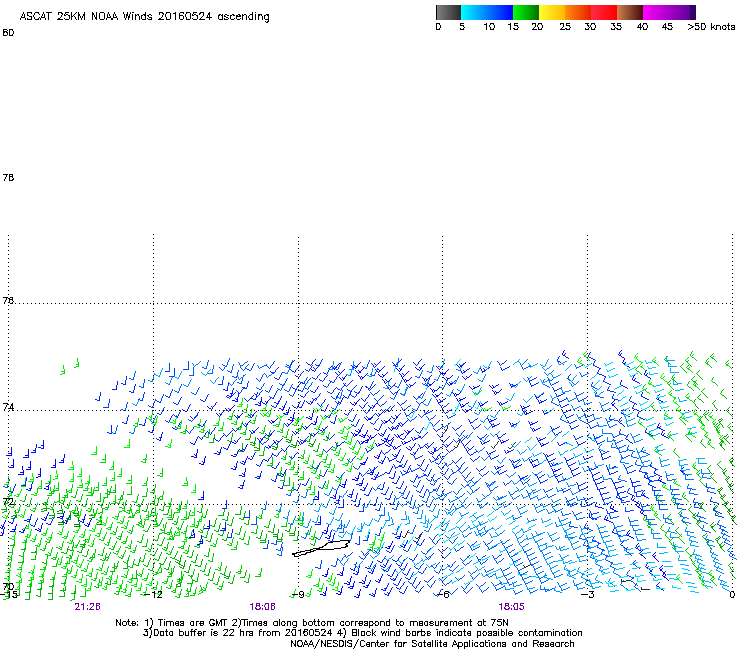Select the gray 0-5 knots legend swatch

pyautogui.click(x=448, y=12)
